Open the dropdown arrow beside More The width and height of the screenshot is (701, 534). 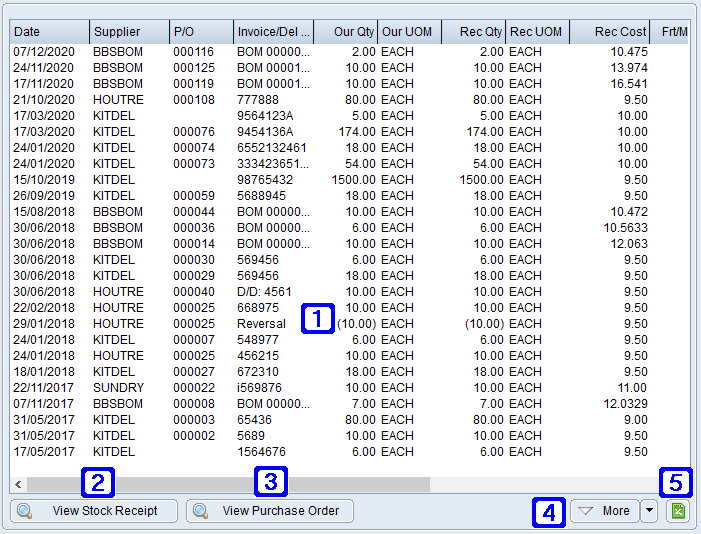[650, 511]
